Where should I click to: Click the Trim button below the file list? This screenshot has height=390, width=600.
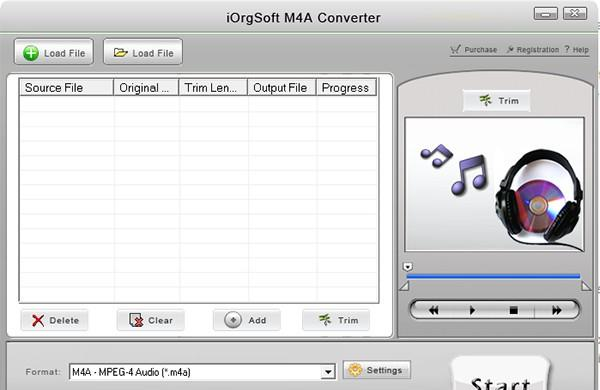pos(336,320)
